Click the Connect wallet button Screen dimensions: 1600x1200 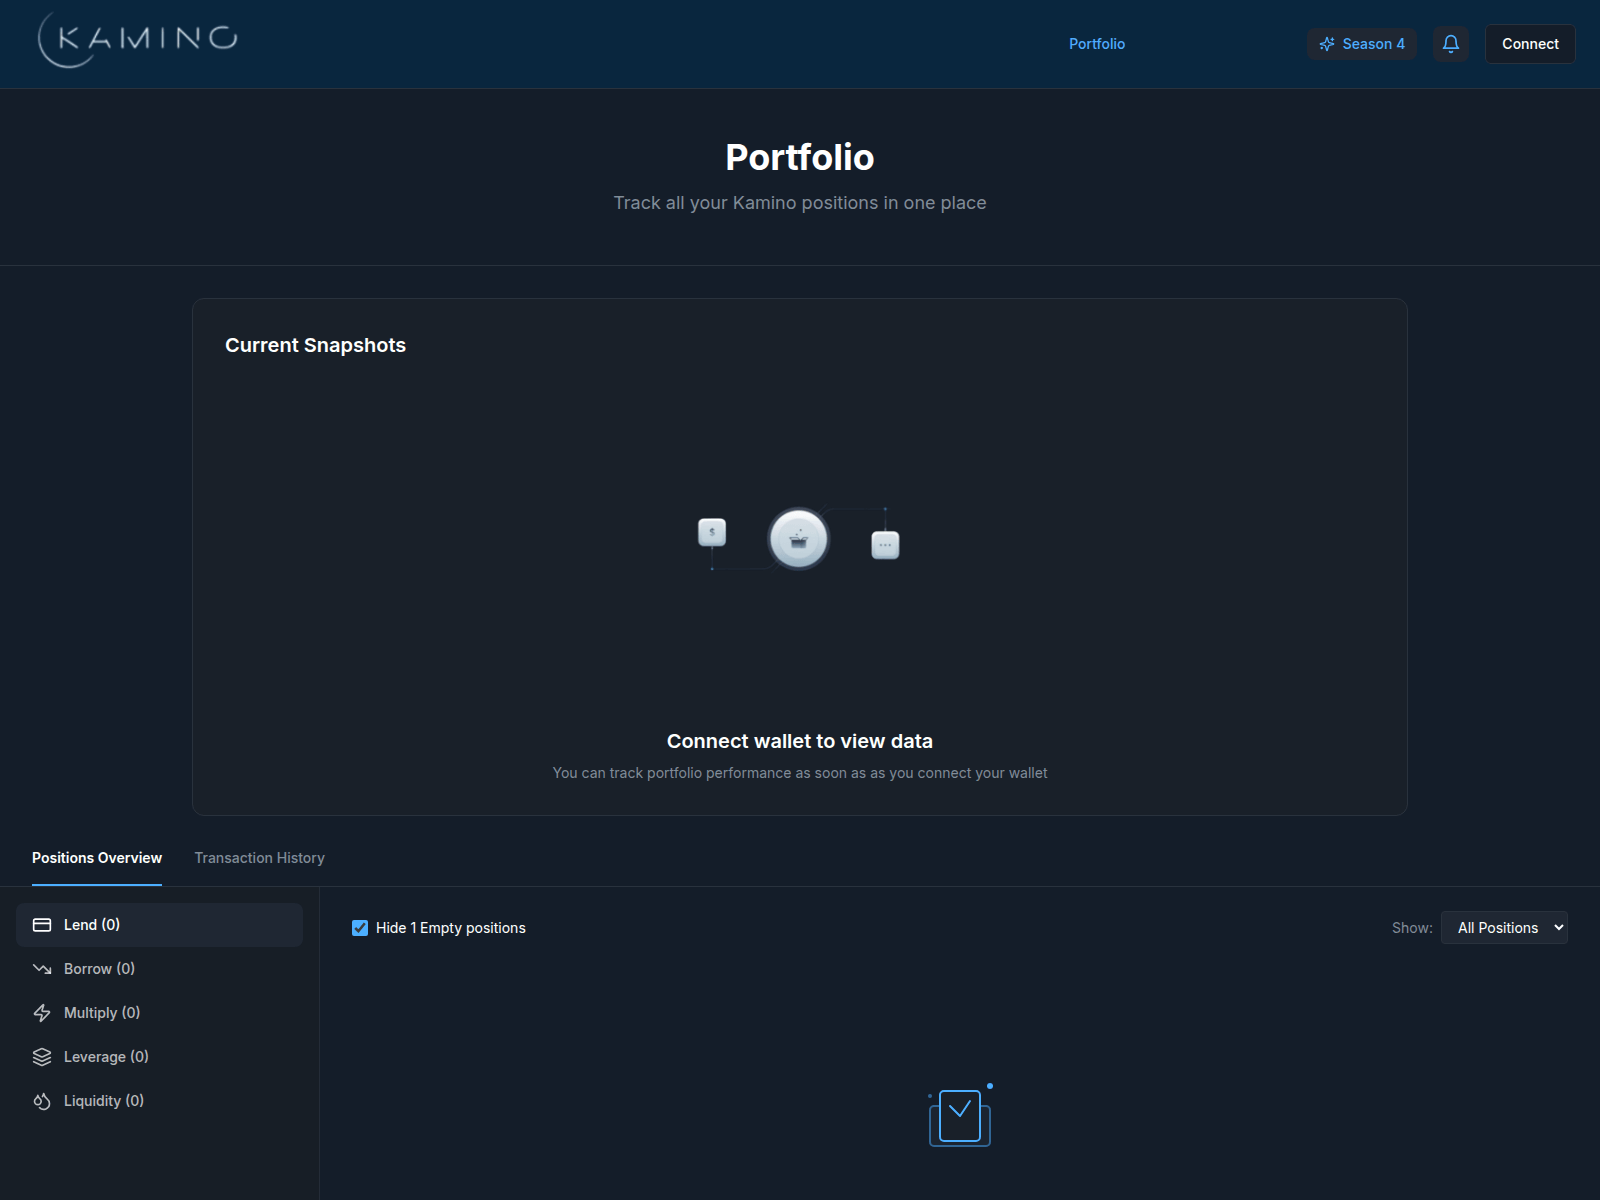pos(1530,44)
